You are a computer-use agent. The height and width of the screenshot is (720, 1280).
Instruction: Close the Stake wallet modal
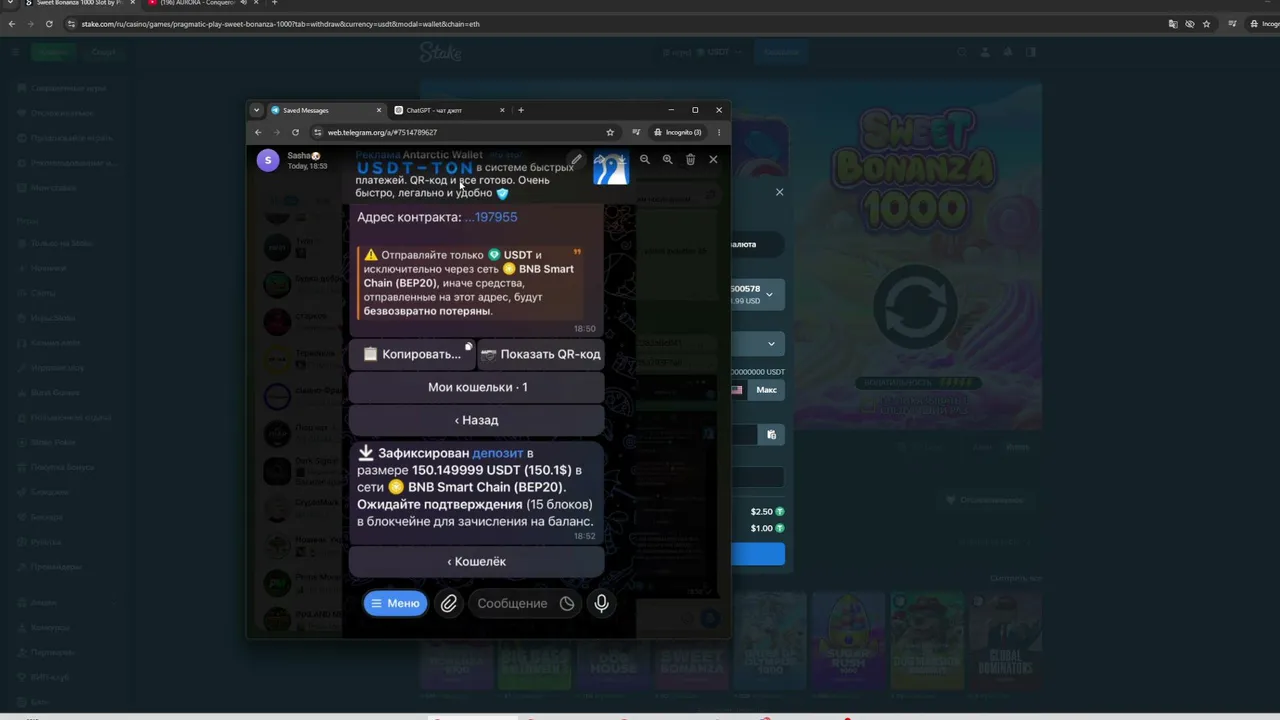[780, 192]
